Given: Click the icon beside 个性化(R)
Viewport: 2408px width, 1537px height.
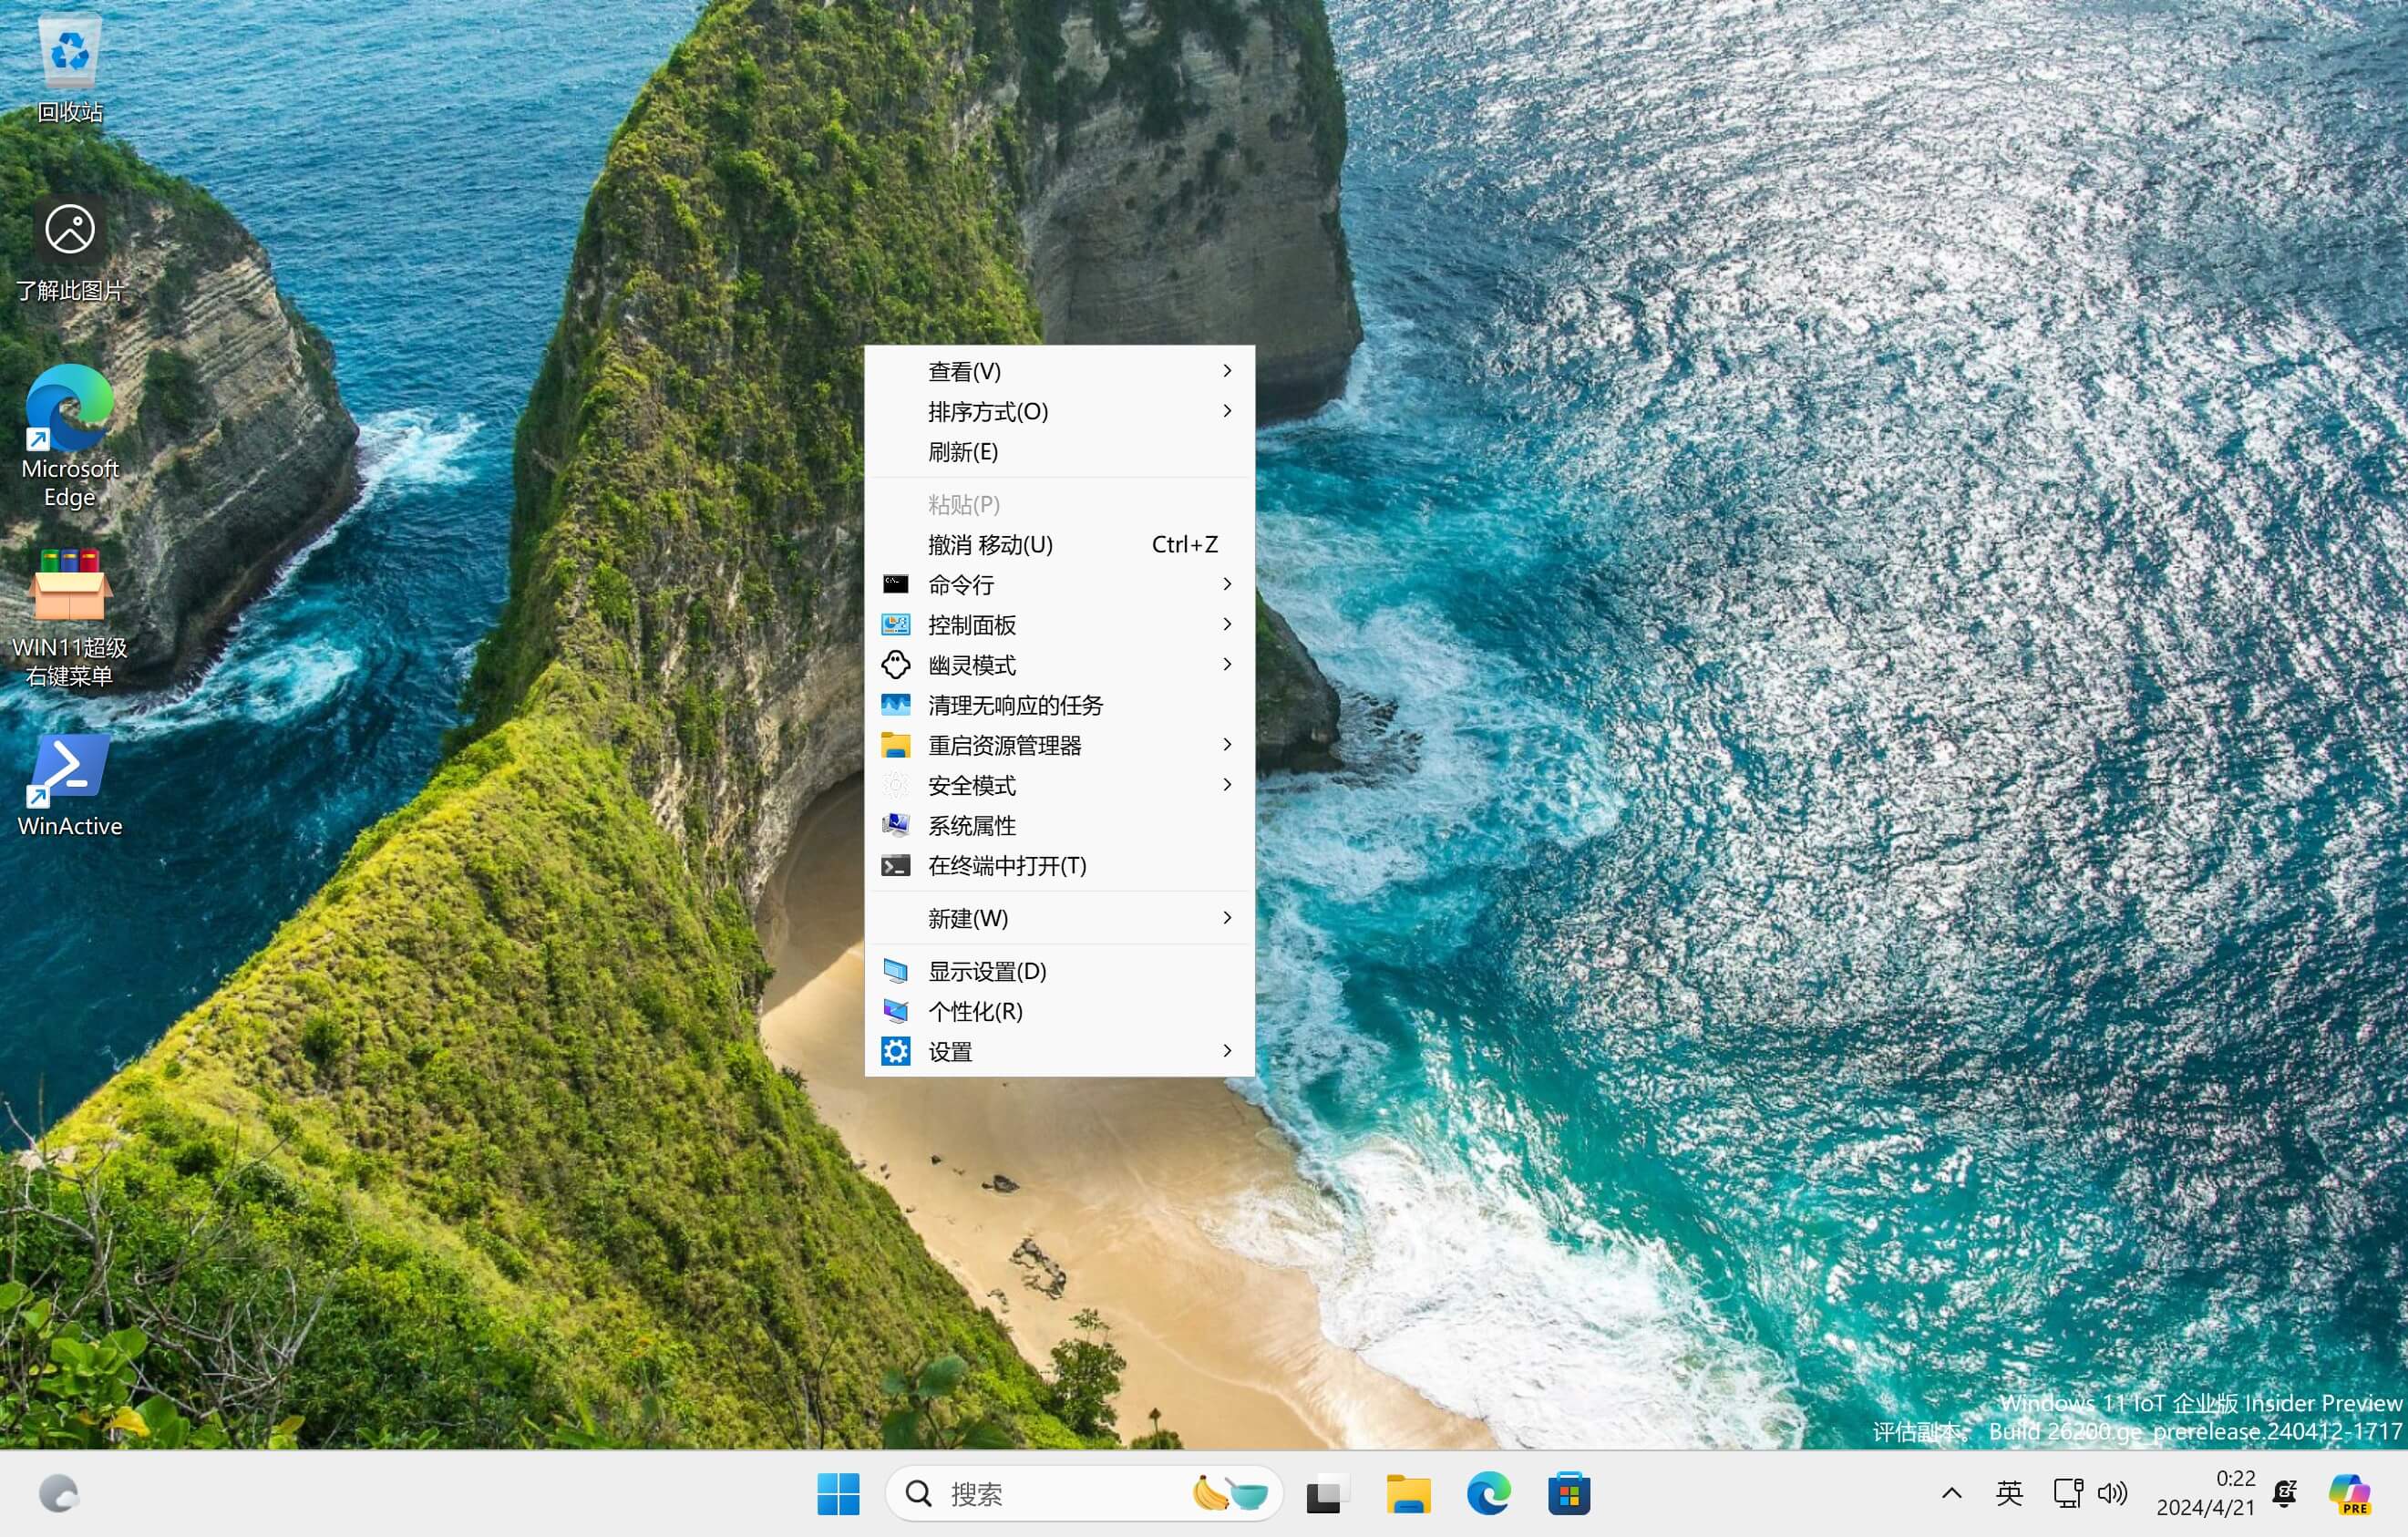Looking at the screenshot, I should [x=895, y=1011].
